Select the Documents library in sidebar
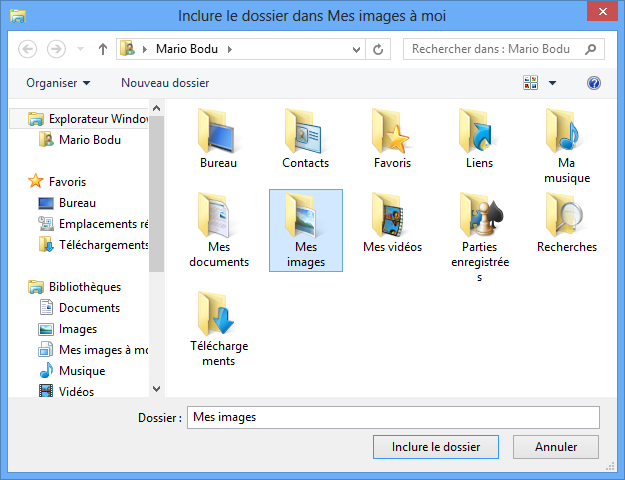Screen dimensions: 625x480 click(79, 308)
